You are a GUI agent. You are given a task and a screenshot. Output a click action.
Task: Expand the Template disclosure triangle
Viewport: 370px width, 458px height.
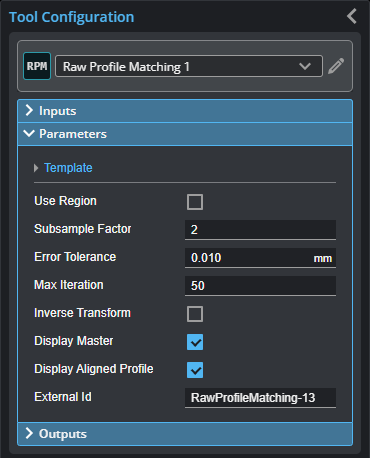[36, 168]
